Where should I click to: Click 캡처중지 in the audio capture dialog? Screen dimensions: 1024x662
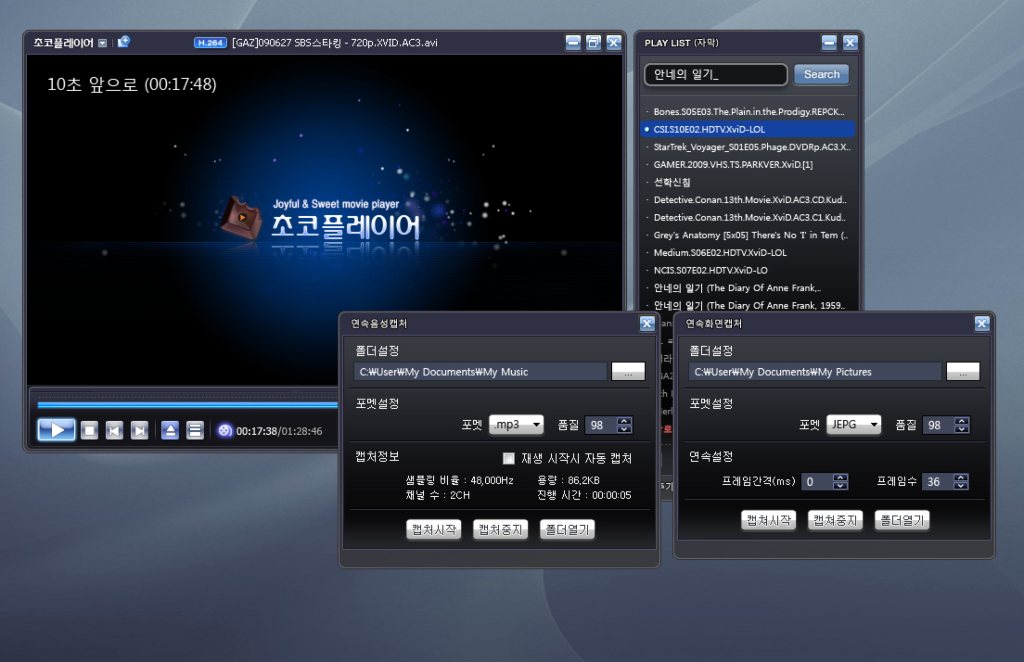point(500,529)
